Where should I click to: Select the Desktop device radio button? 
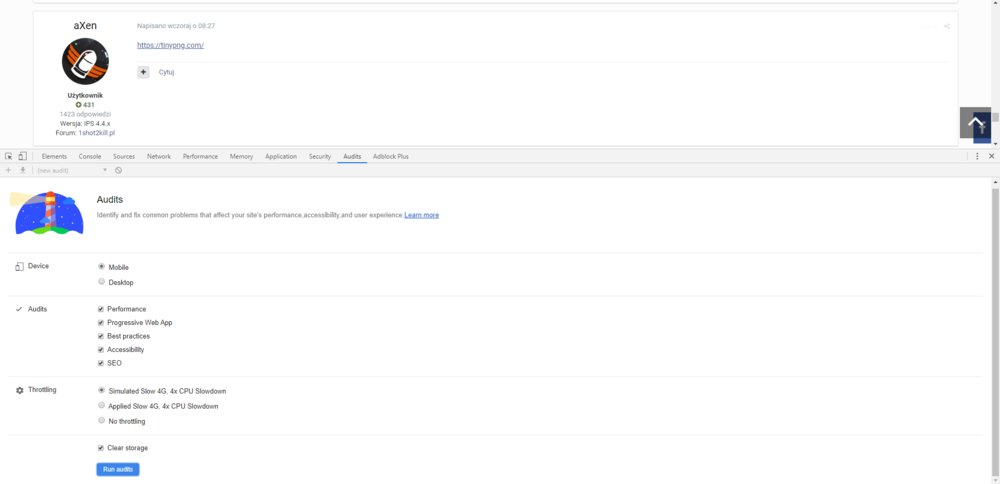(102, 282)
